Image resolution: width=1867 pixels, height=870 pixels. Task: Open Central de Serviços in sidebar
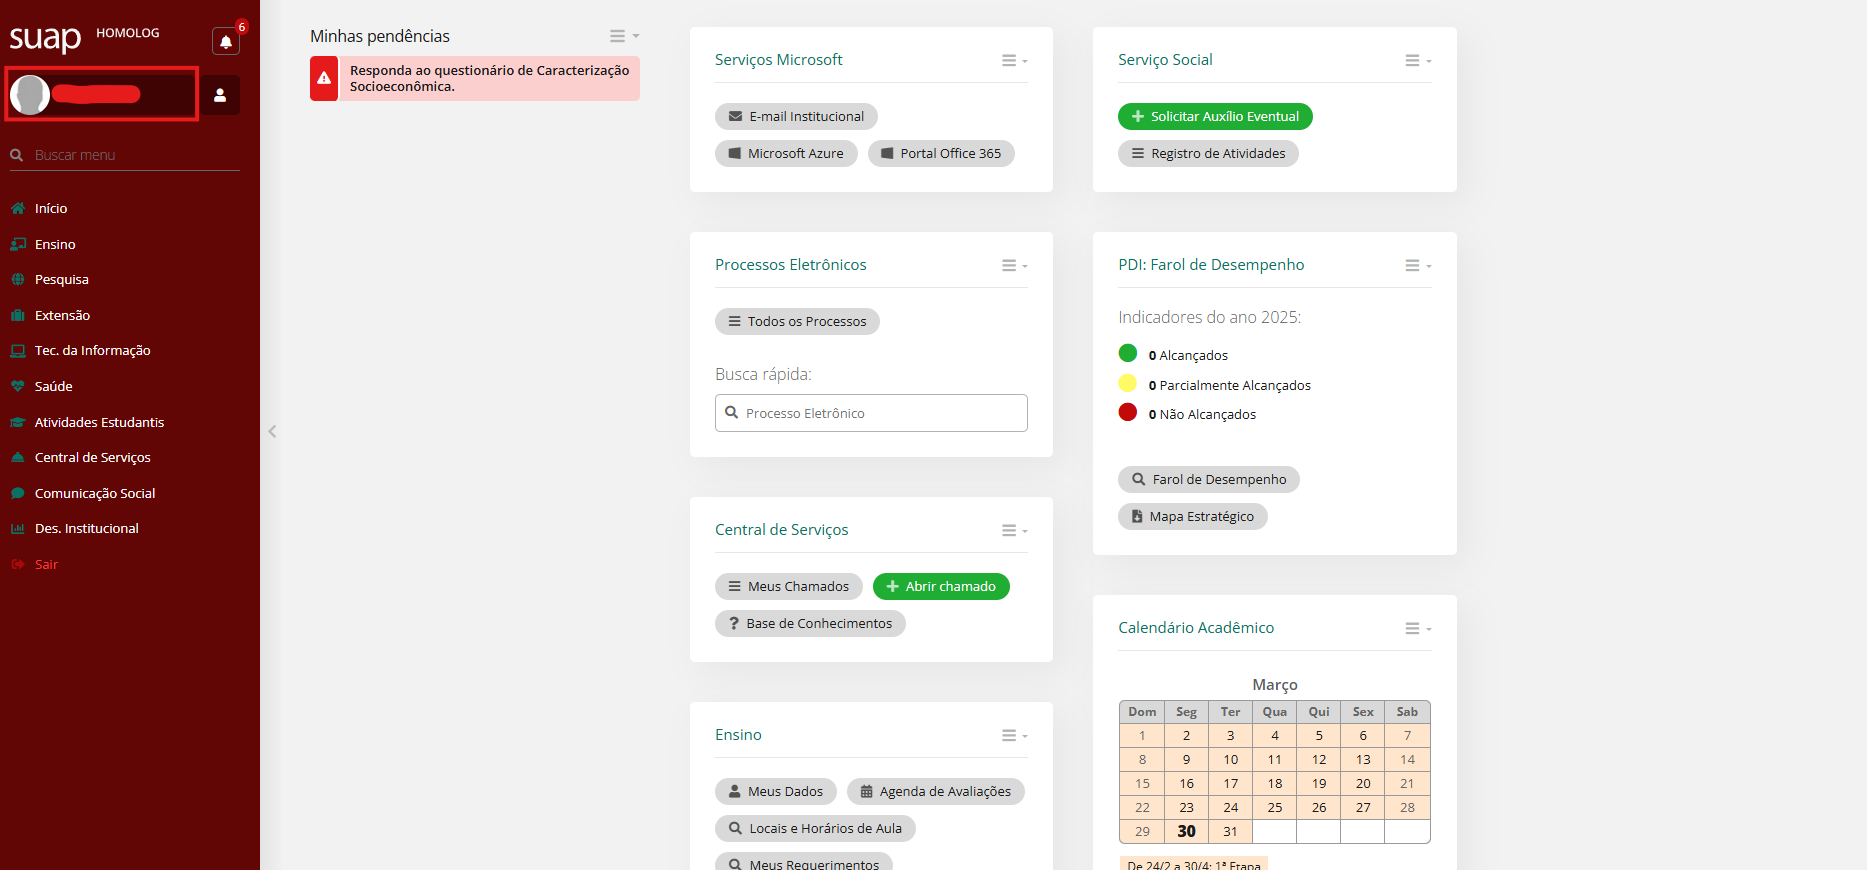(92, 457)
